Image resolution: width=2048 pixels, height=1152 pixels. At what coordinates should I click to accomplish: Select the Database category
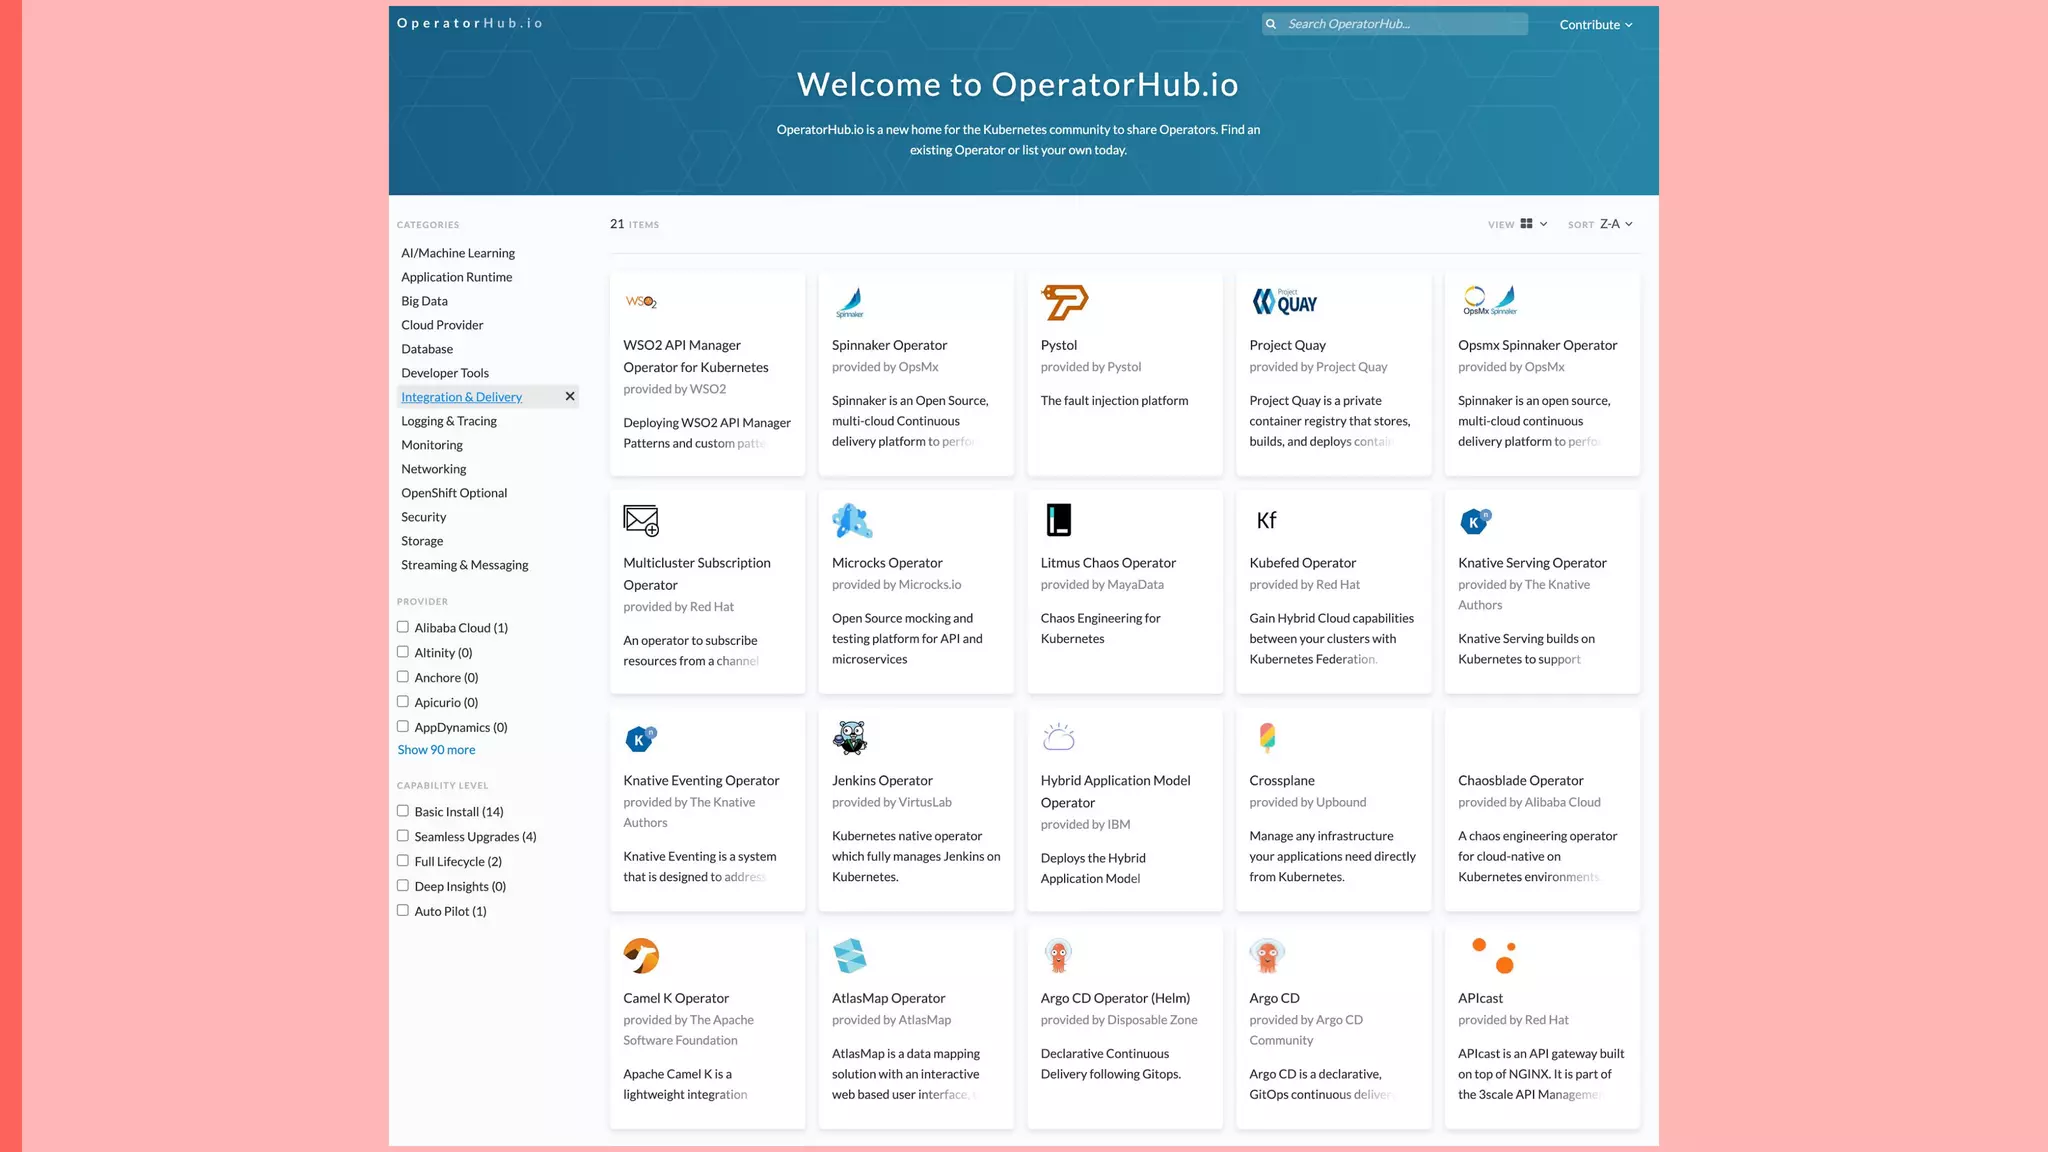point(427,349)
